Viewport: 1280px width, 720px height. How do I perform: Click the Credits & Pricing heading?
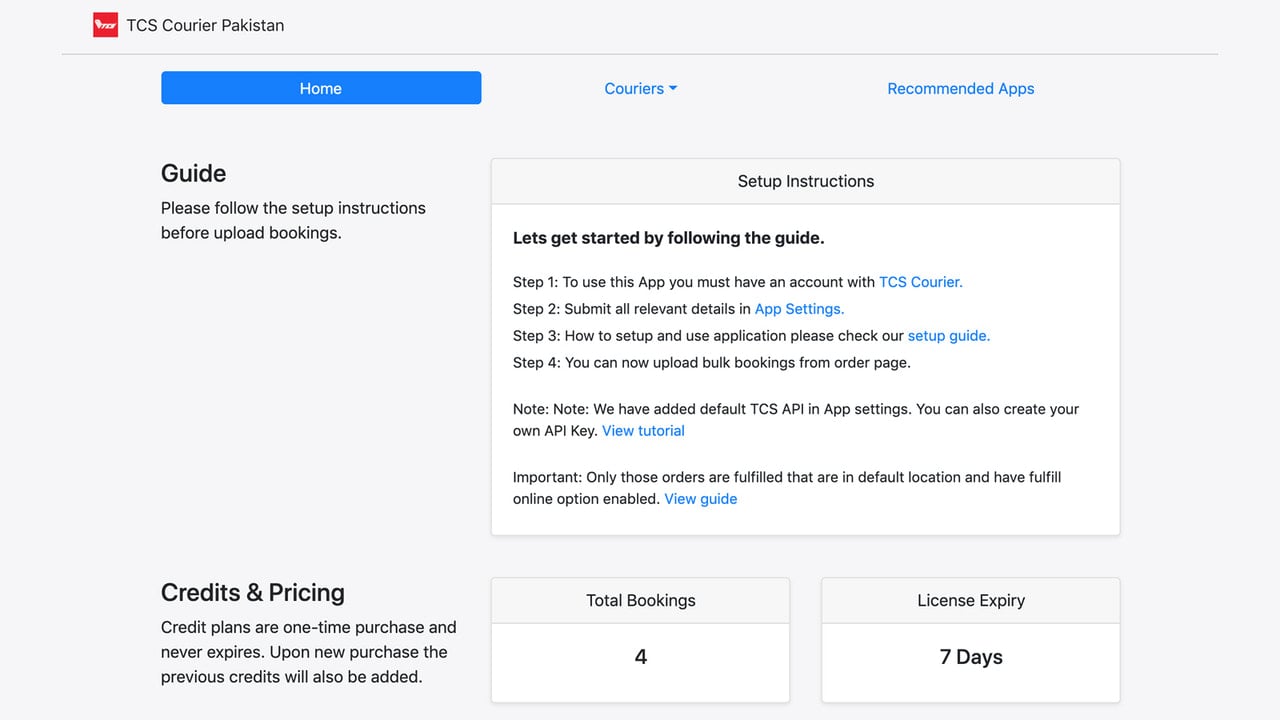(253, 592)
